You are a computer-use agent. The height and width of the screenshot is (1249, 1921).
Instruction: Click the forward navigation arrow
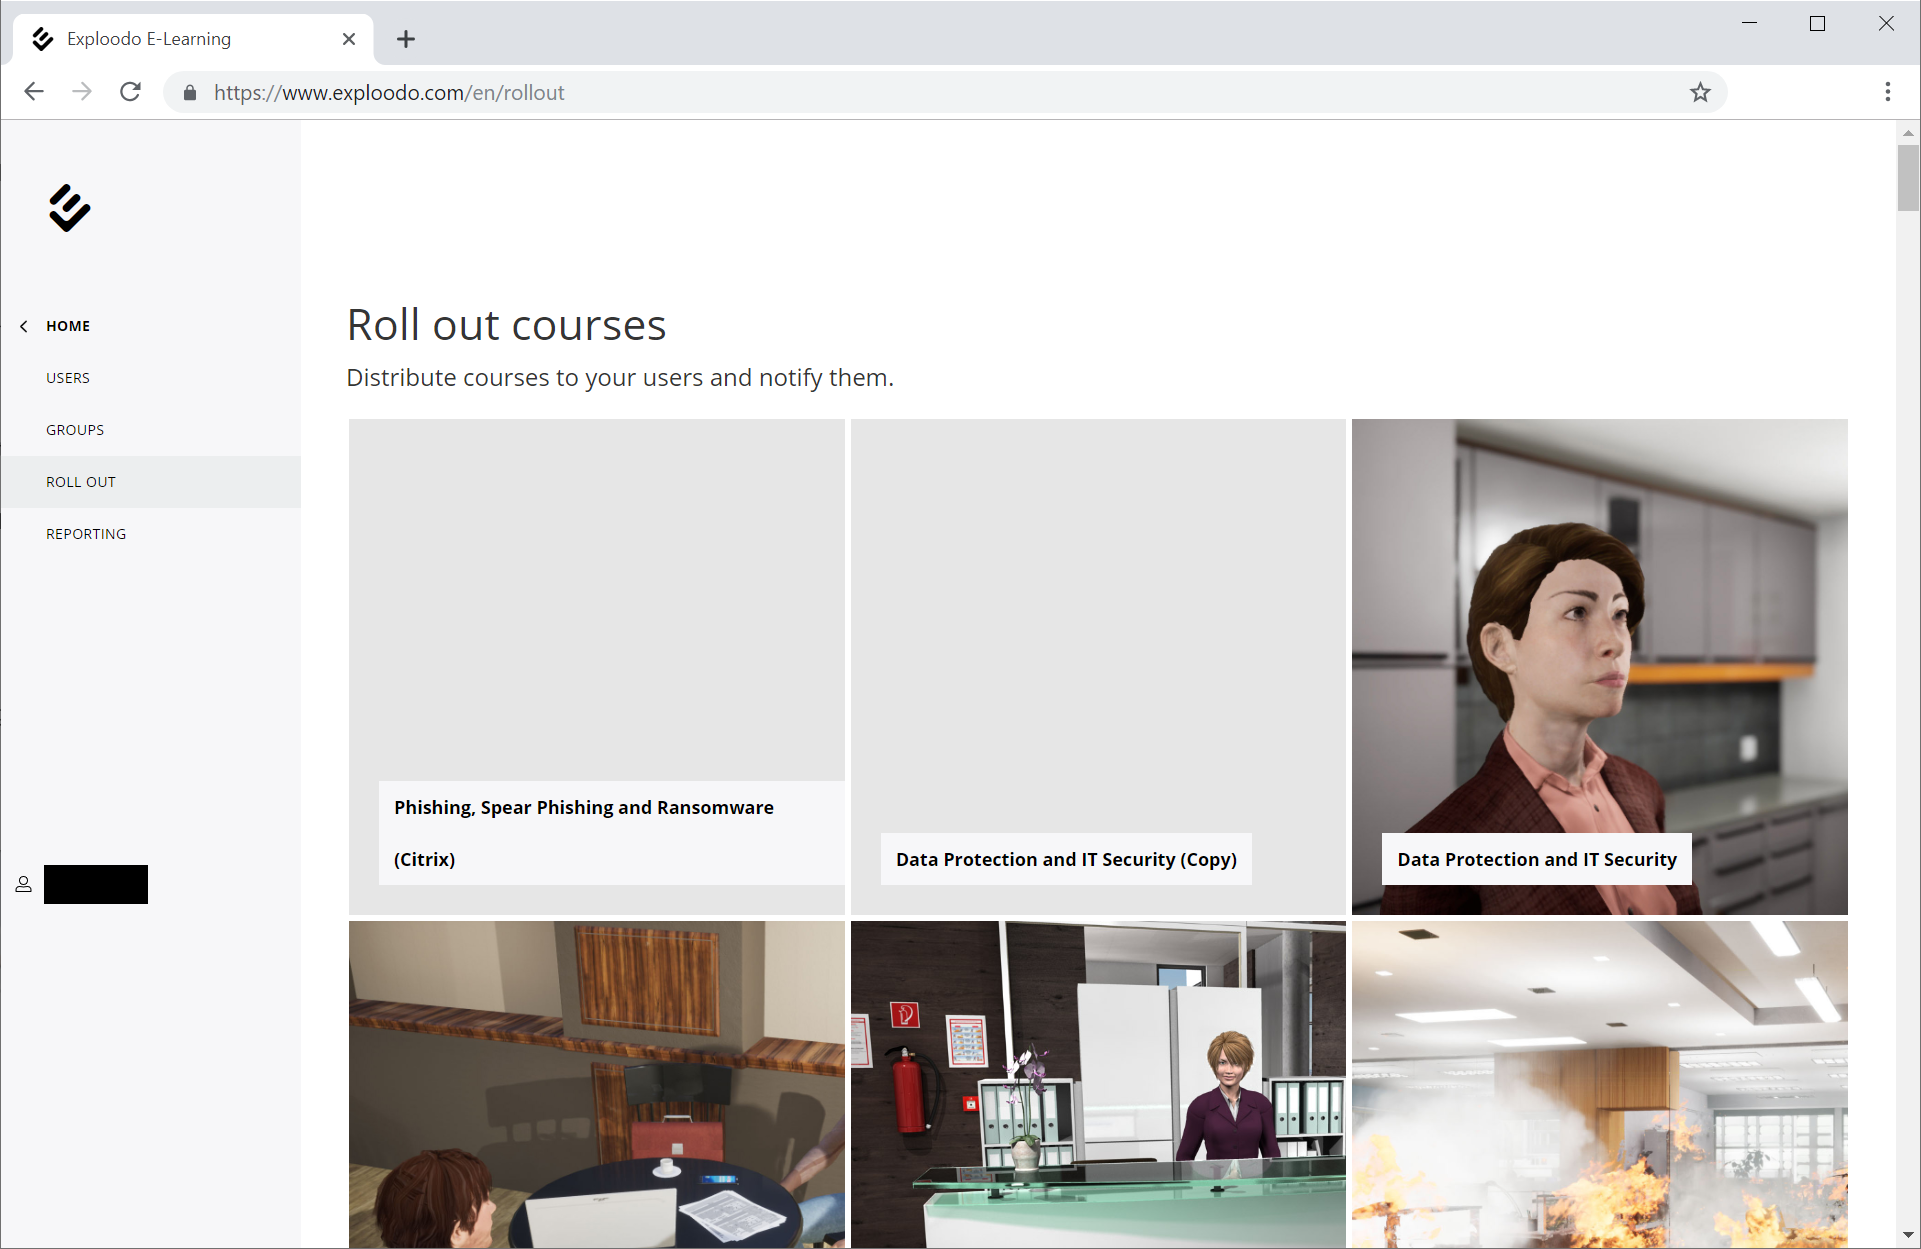point(82,92)
